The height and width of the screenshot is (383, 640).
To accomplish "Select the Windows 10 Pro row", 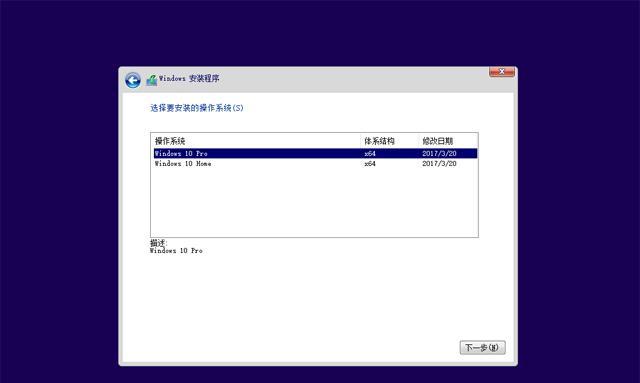I will pyautogui.click(x=315, y=154).
